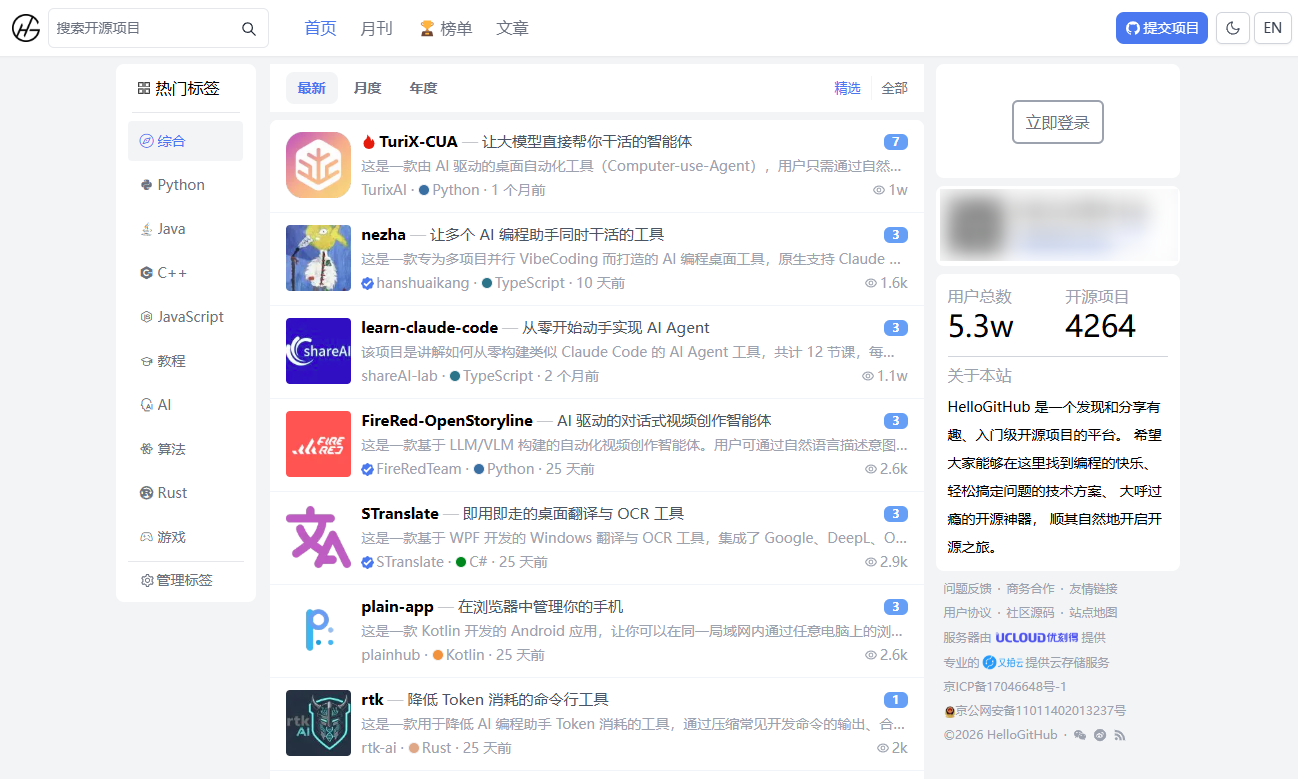Click the 提交项目 button
This screenshot has height=779, width=1298.
point(1161,28)
